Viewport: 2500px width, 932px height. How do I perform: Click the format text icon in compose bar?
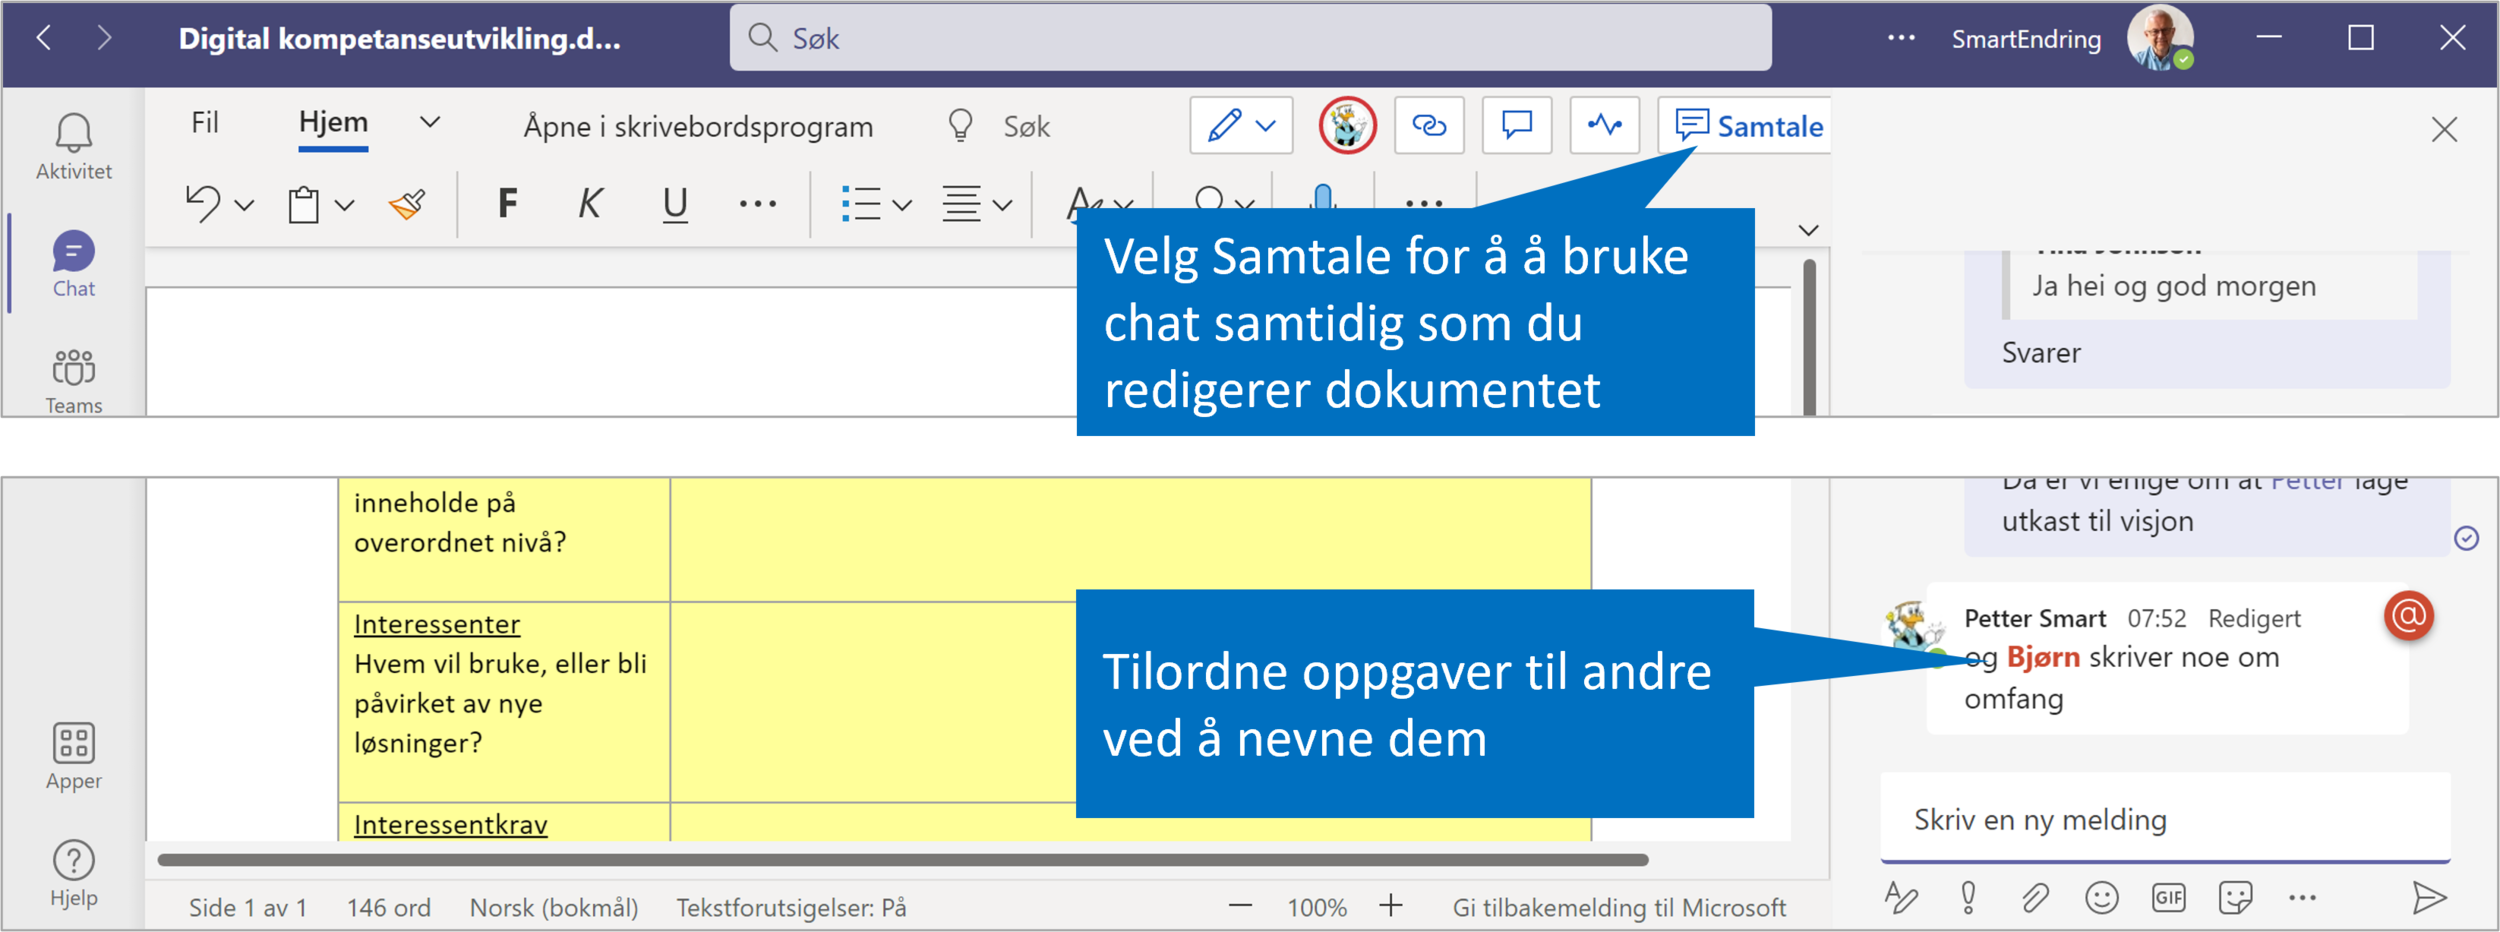tap(1901, 897)
